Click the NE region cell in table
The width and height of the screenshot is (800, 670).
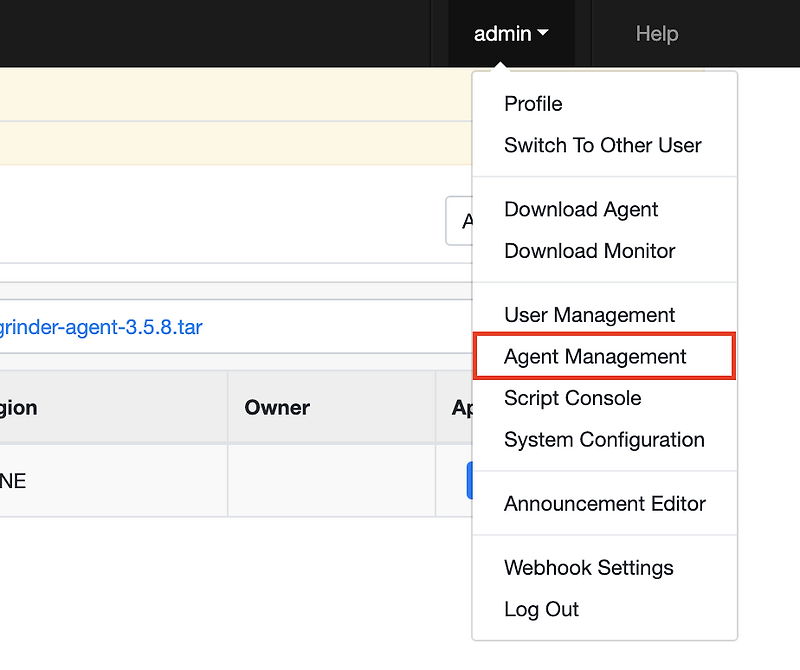pyautogui.click(x=14, y=481)
